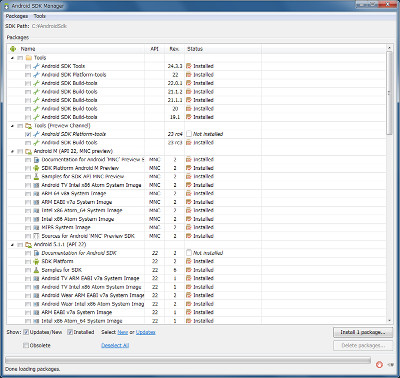Screen dimensions: 400x378
Task: Click Documentation for Android 'MNC' Preview icon
Action: [x=36, y=160]
